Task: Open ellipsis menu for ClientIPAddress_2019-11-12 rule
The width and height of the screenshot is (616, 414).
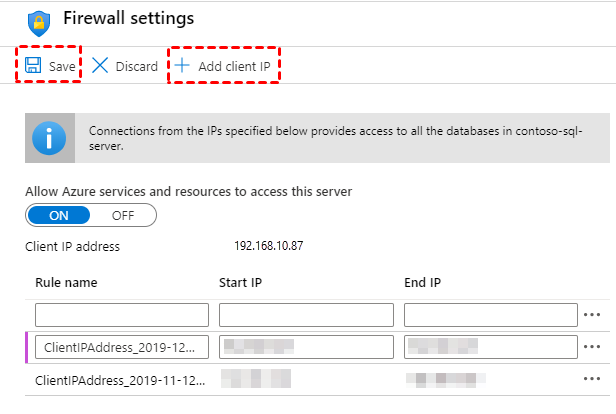Action: tap(594, 380)
